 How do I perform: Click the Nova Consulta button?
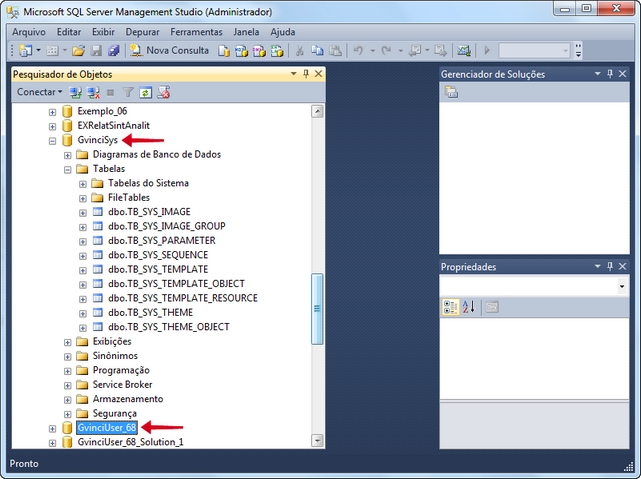(x=168, y=50)
